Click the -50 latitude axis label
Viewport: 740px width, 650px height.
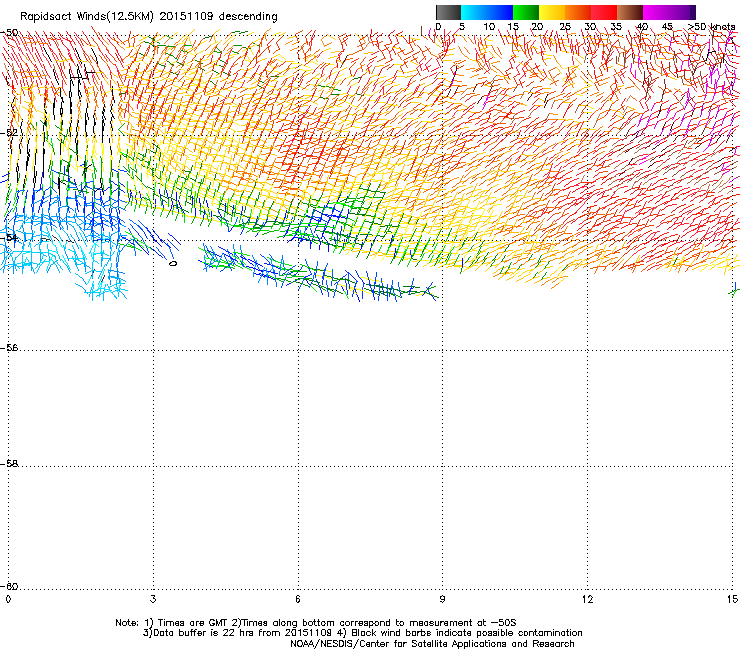coord(10,33)
